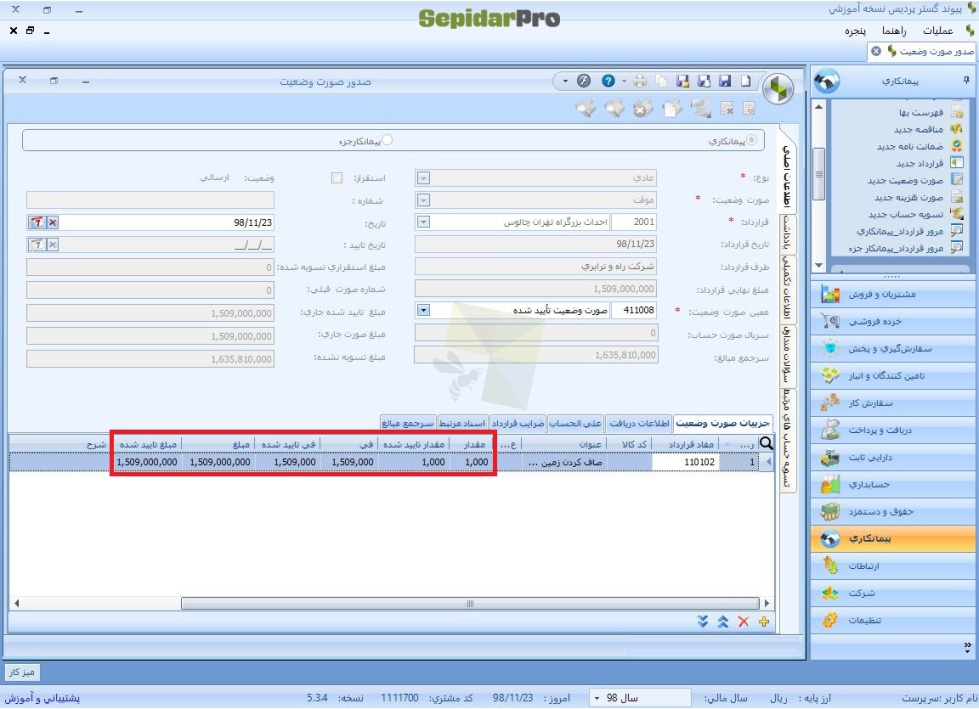The width and height of the screenshot is (979, 709).
Task: Open the راهنما menu
Action: tap(894, 31)
